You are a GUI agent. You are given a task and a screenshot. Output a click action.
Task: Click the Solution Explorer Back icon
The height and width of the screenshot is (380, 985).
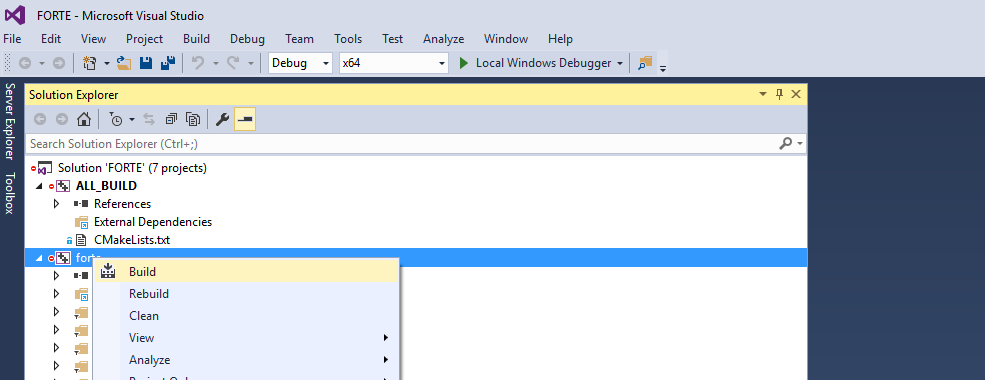pyautogui.click(x=40, y=119)
